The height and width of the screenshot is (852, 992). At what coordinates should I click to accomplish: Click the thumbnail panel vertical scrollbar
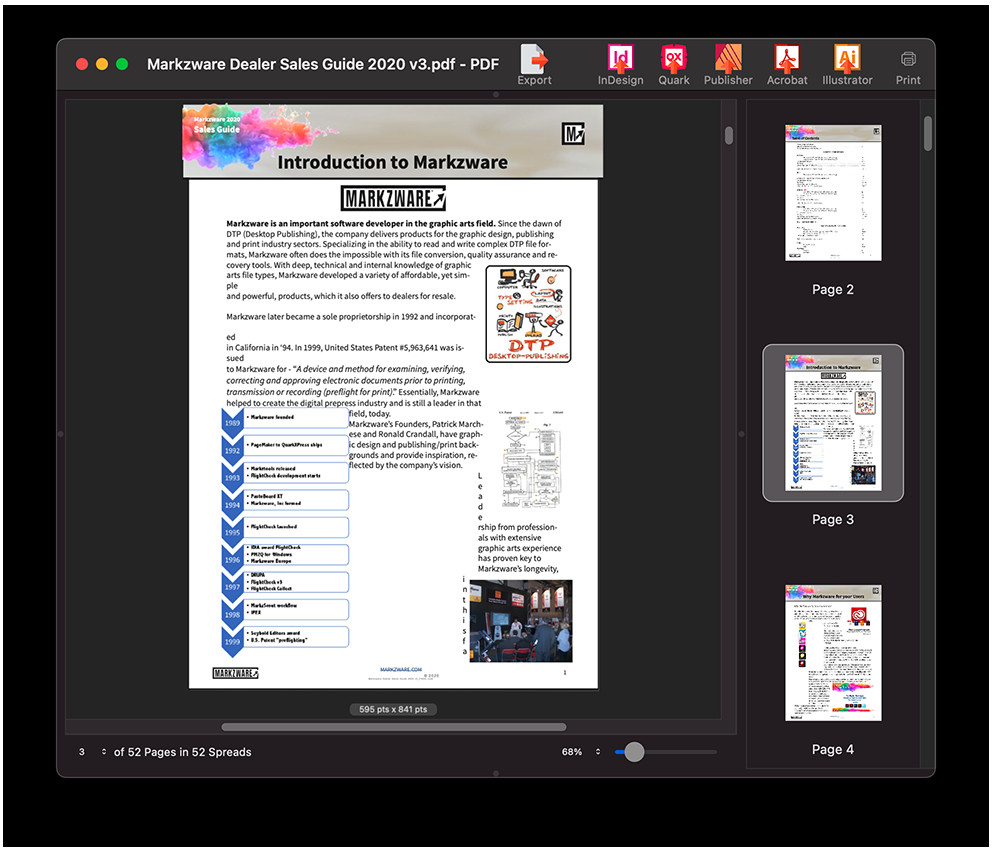[x=927, y=133]
